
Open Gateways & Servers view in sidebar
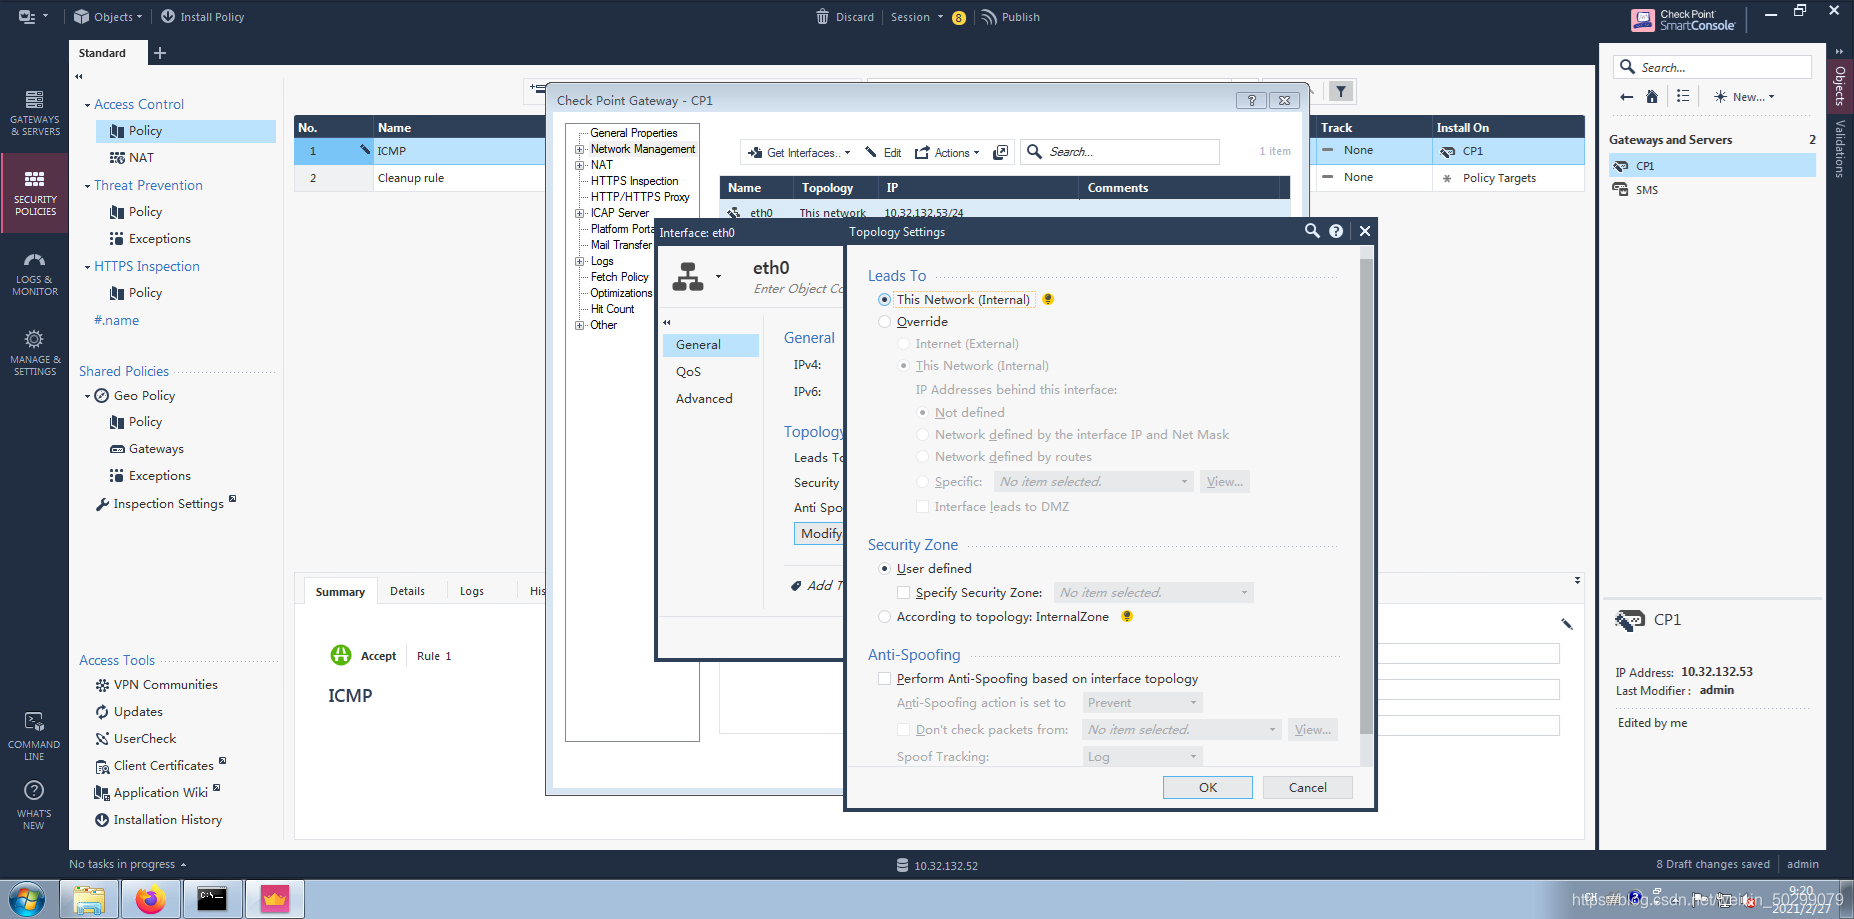tap(34, 112)
